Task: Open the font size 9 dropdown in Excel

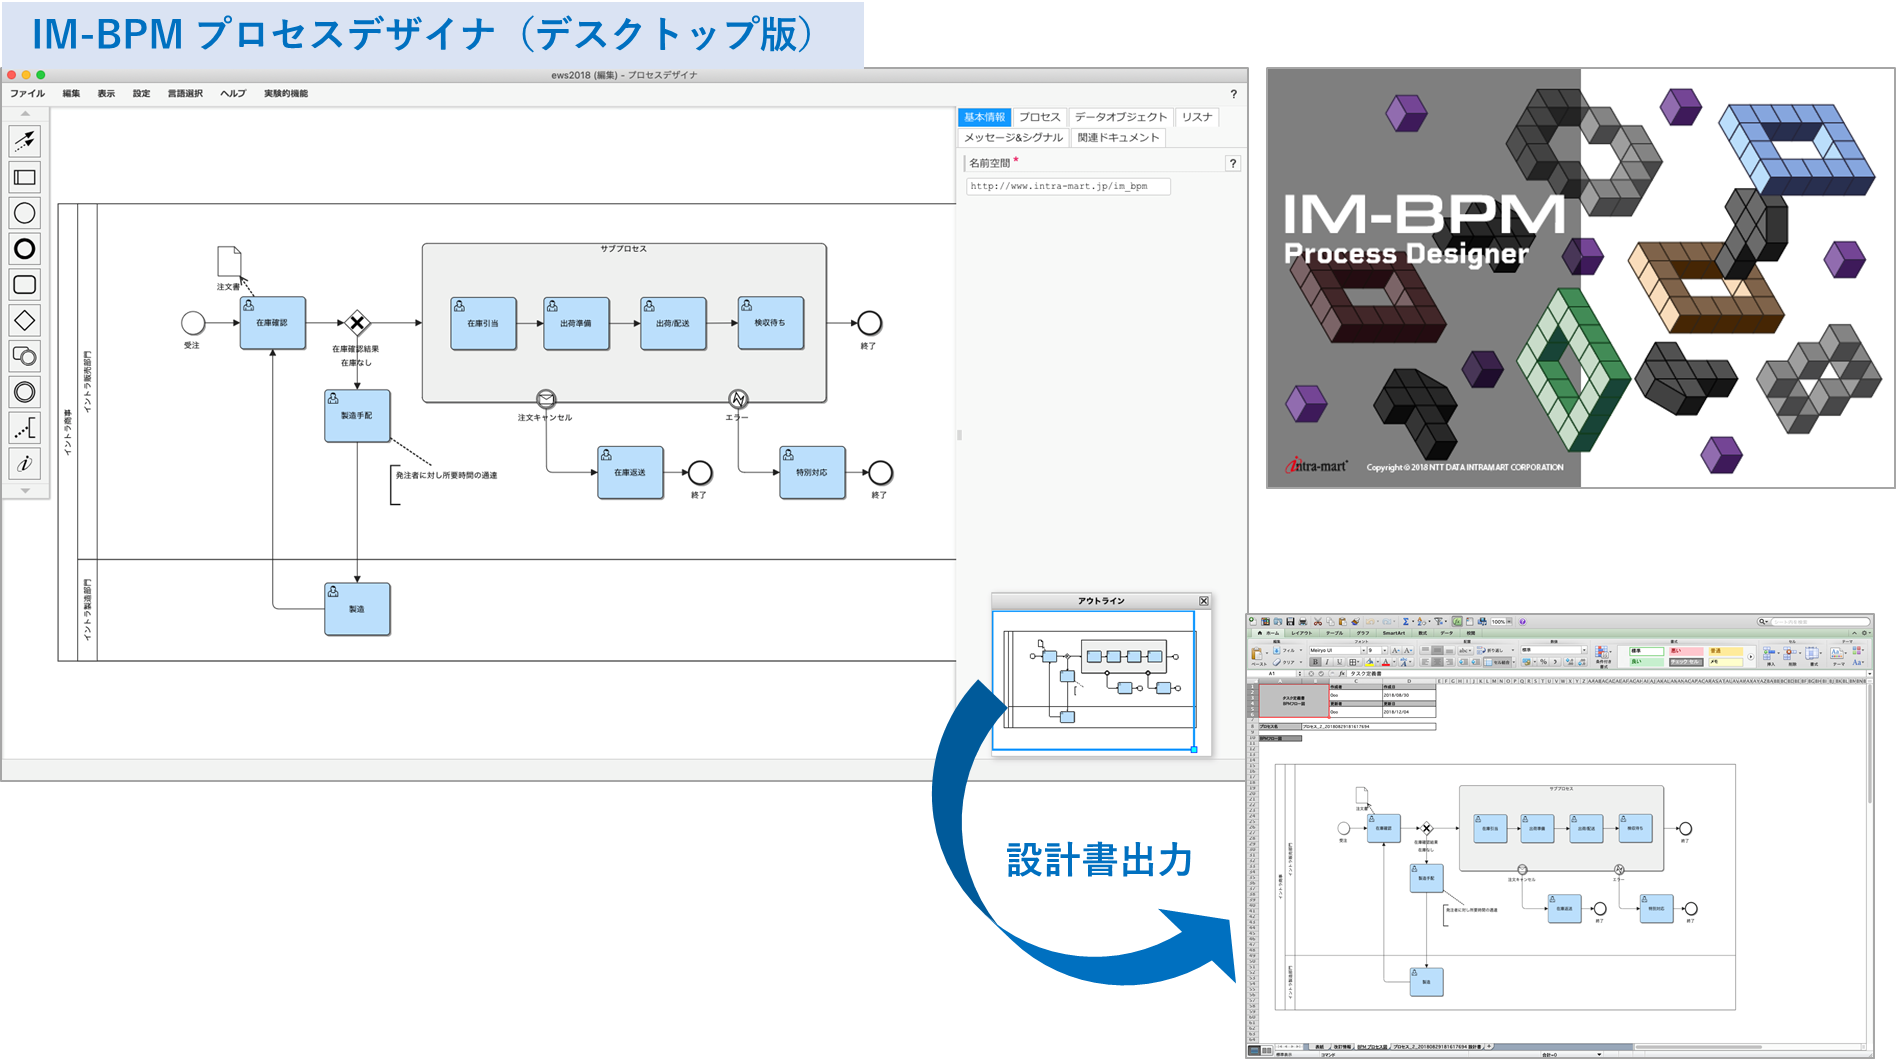Action: 1385,650
